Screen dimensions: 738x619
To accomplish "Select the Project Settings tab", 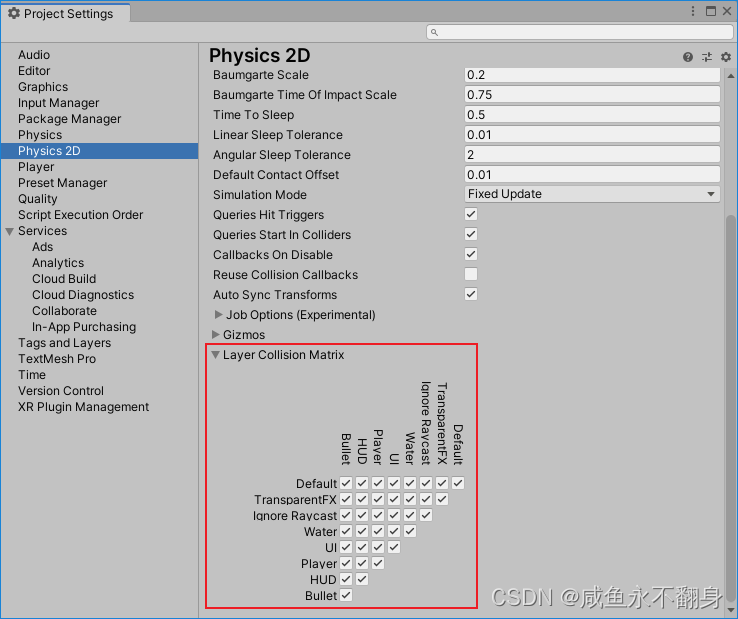I will click(x=66, y=13).
